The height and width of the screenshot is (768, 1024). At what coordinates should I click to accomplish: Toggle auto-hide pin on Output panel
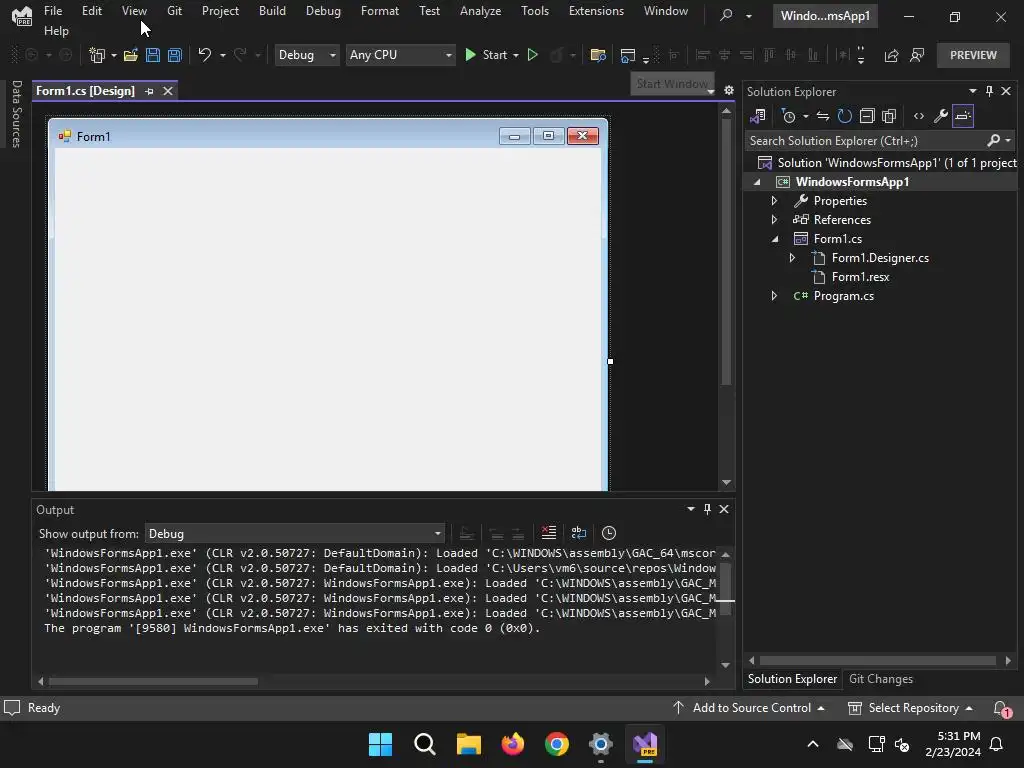point(707,509)
